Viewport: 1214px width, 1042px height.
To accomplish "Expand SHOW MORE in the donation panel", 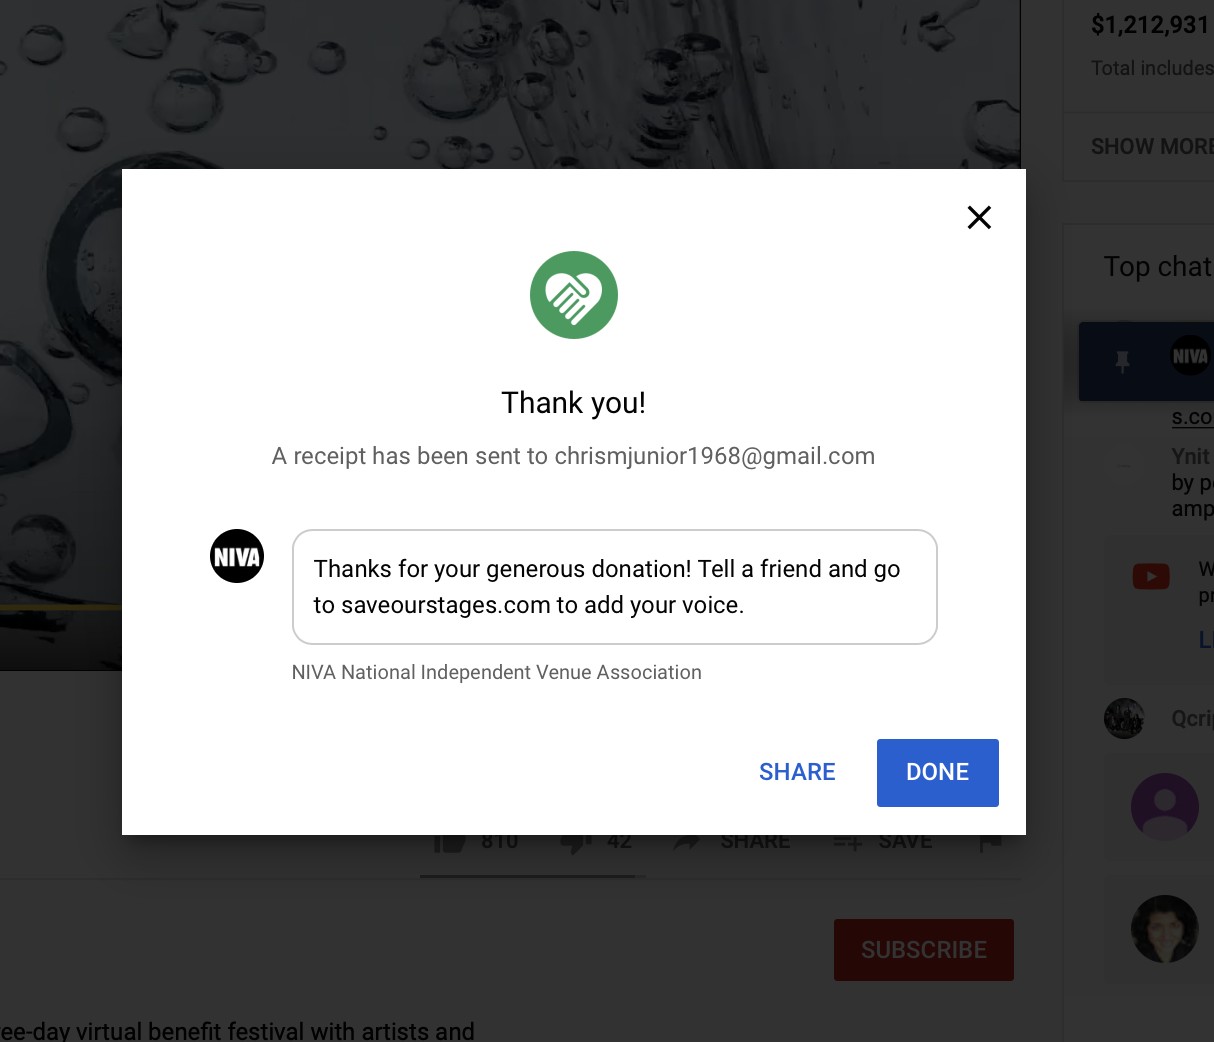I will pyautogui.click(x=1151, y=147).
